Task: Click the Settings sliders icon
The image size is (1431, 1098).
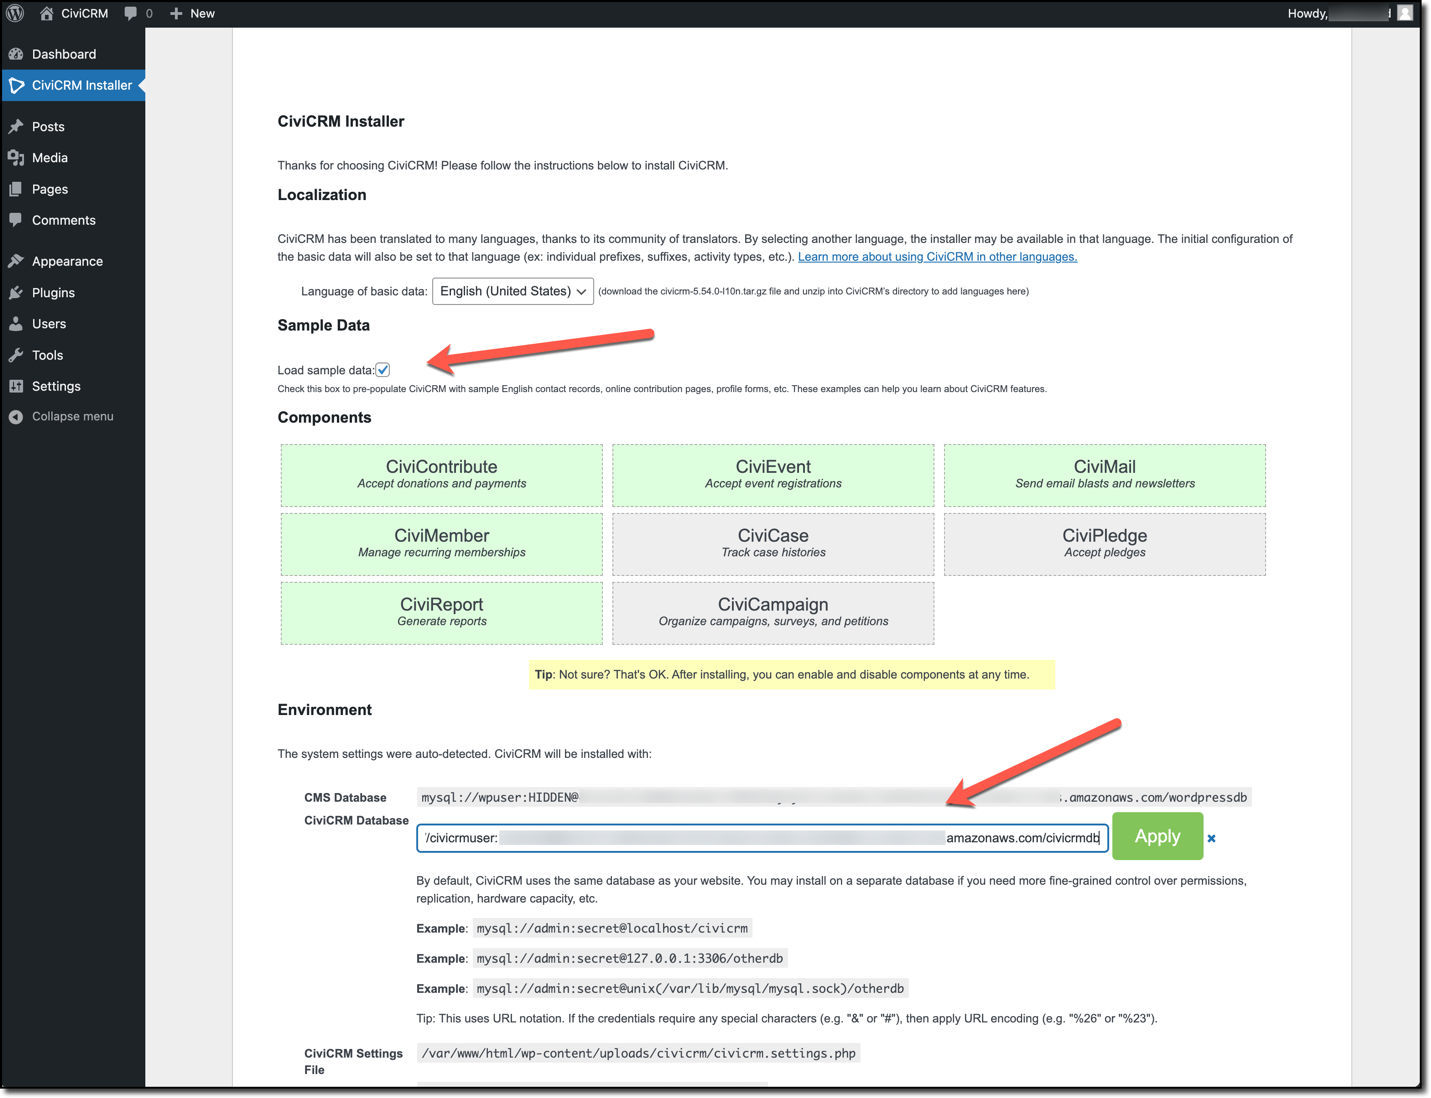Action: pyautogui.click(x=16, y=386)
